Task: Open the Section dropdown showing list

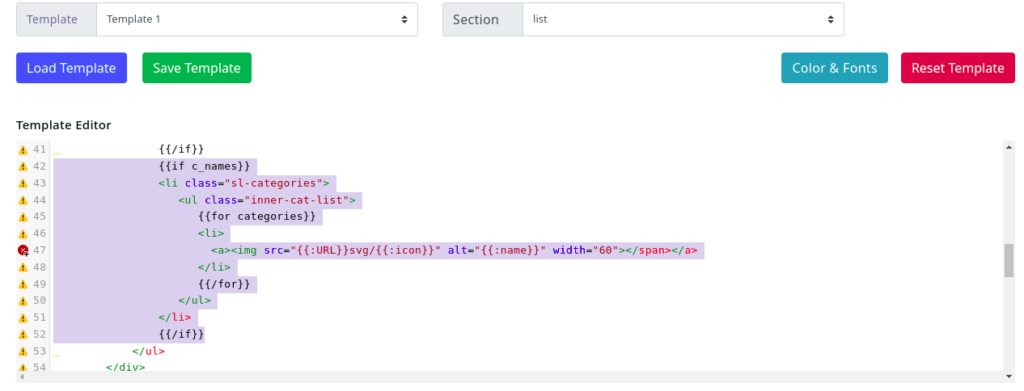Action: [x=683, y=20]
